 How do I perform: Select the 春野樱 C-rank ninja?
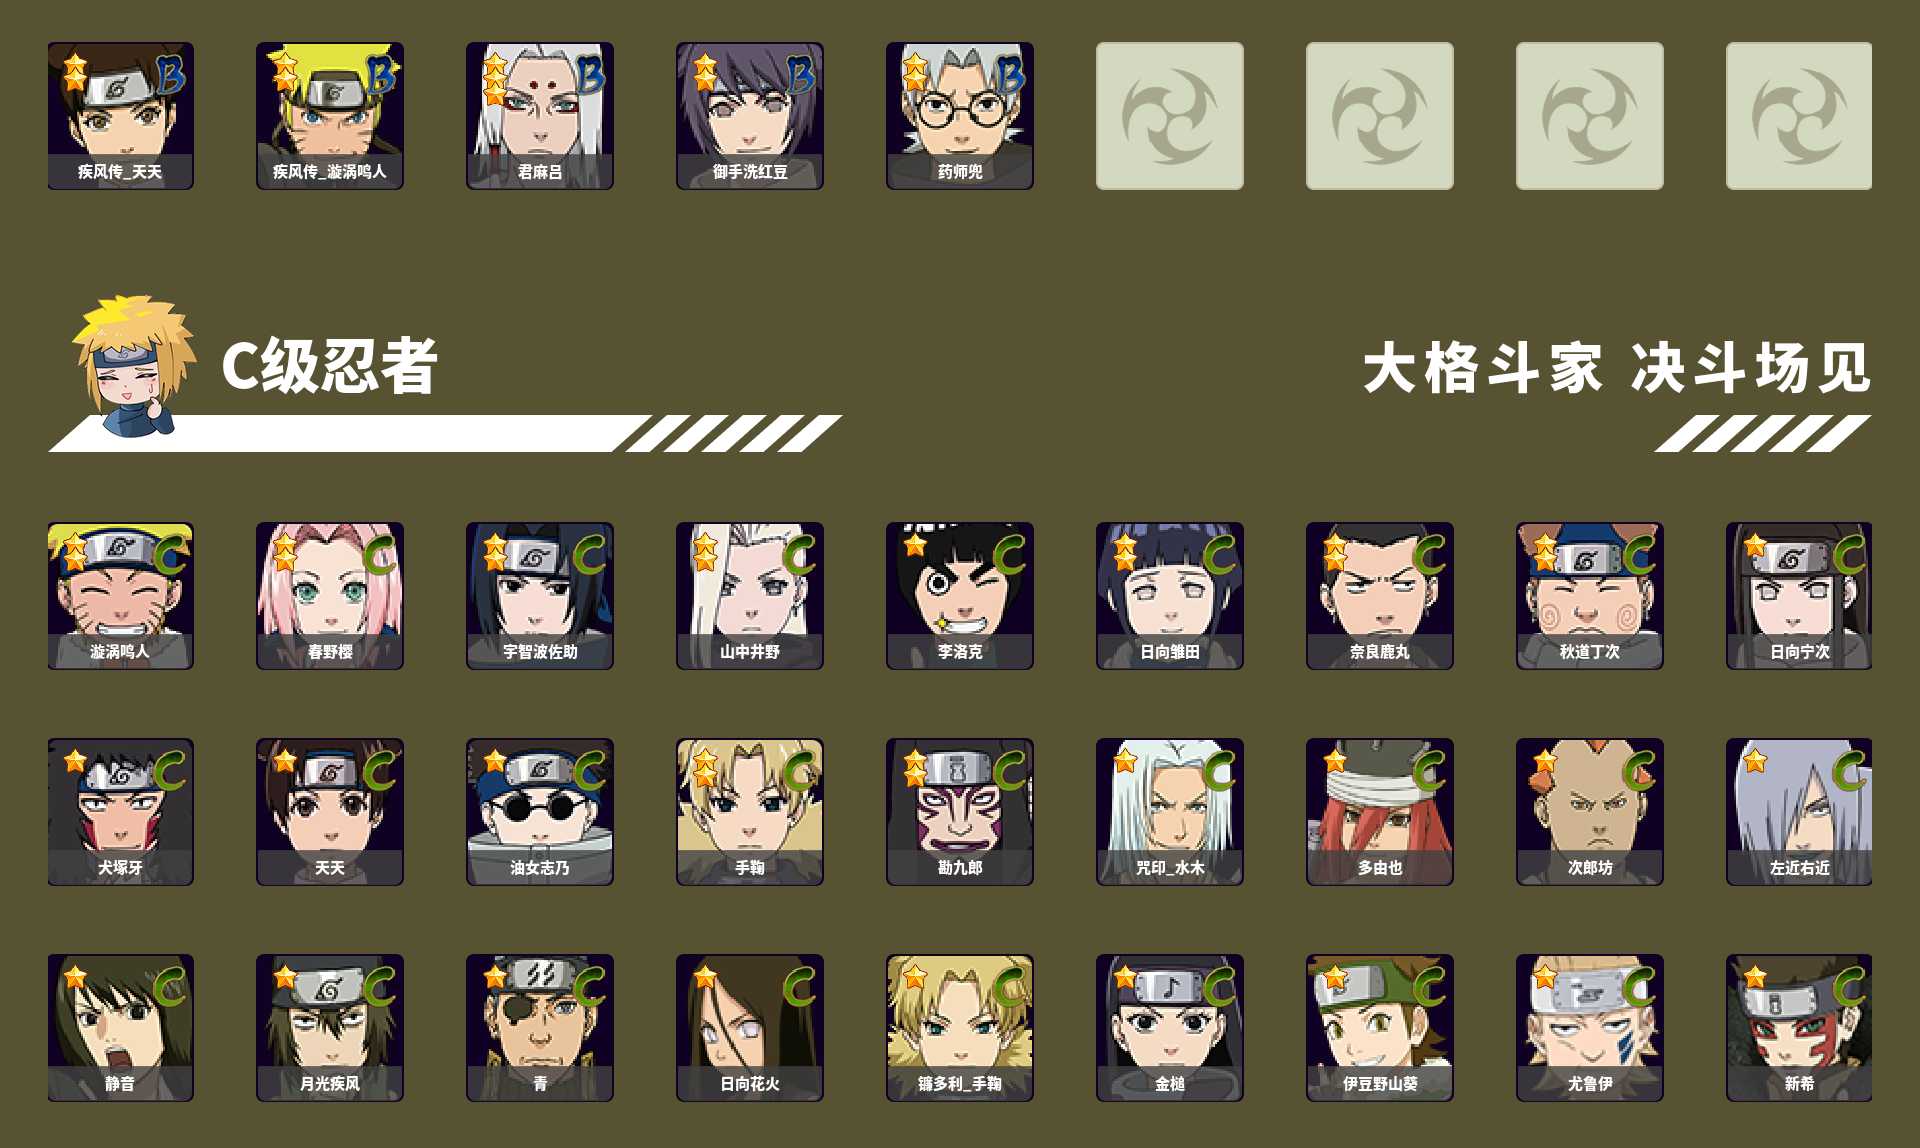330,596
